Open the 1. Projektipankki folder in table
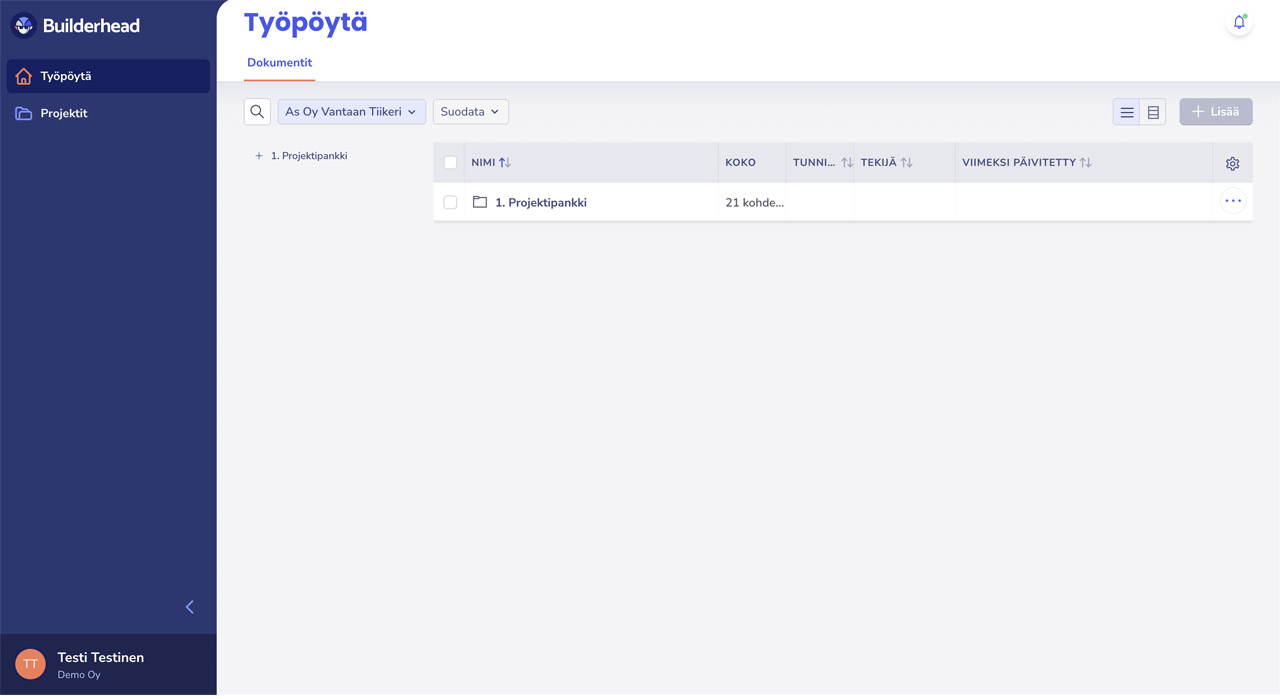The image size is (1280, 699). pos(540,203)
